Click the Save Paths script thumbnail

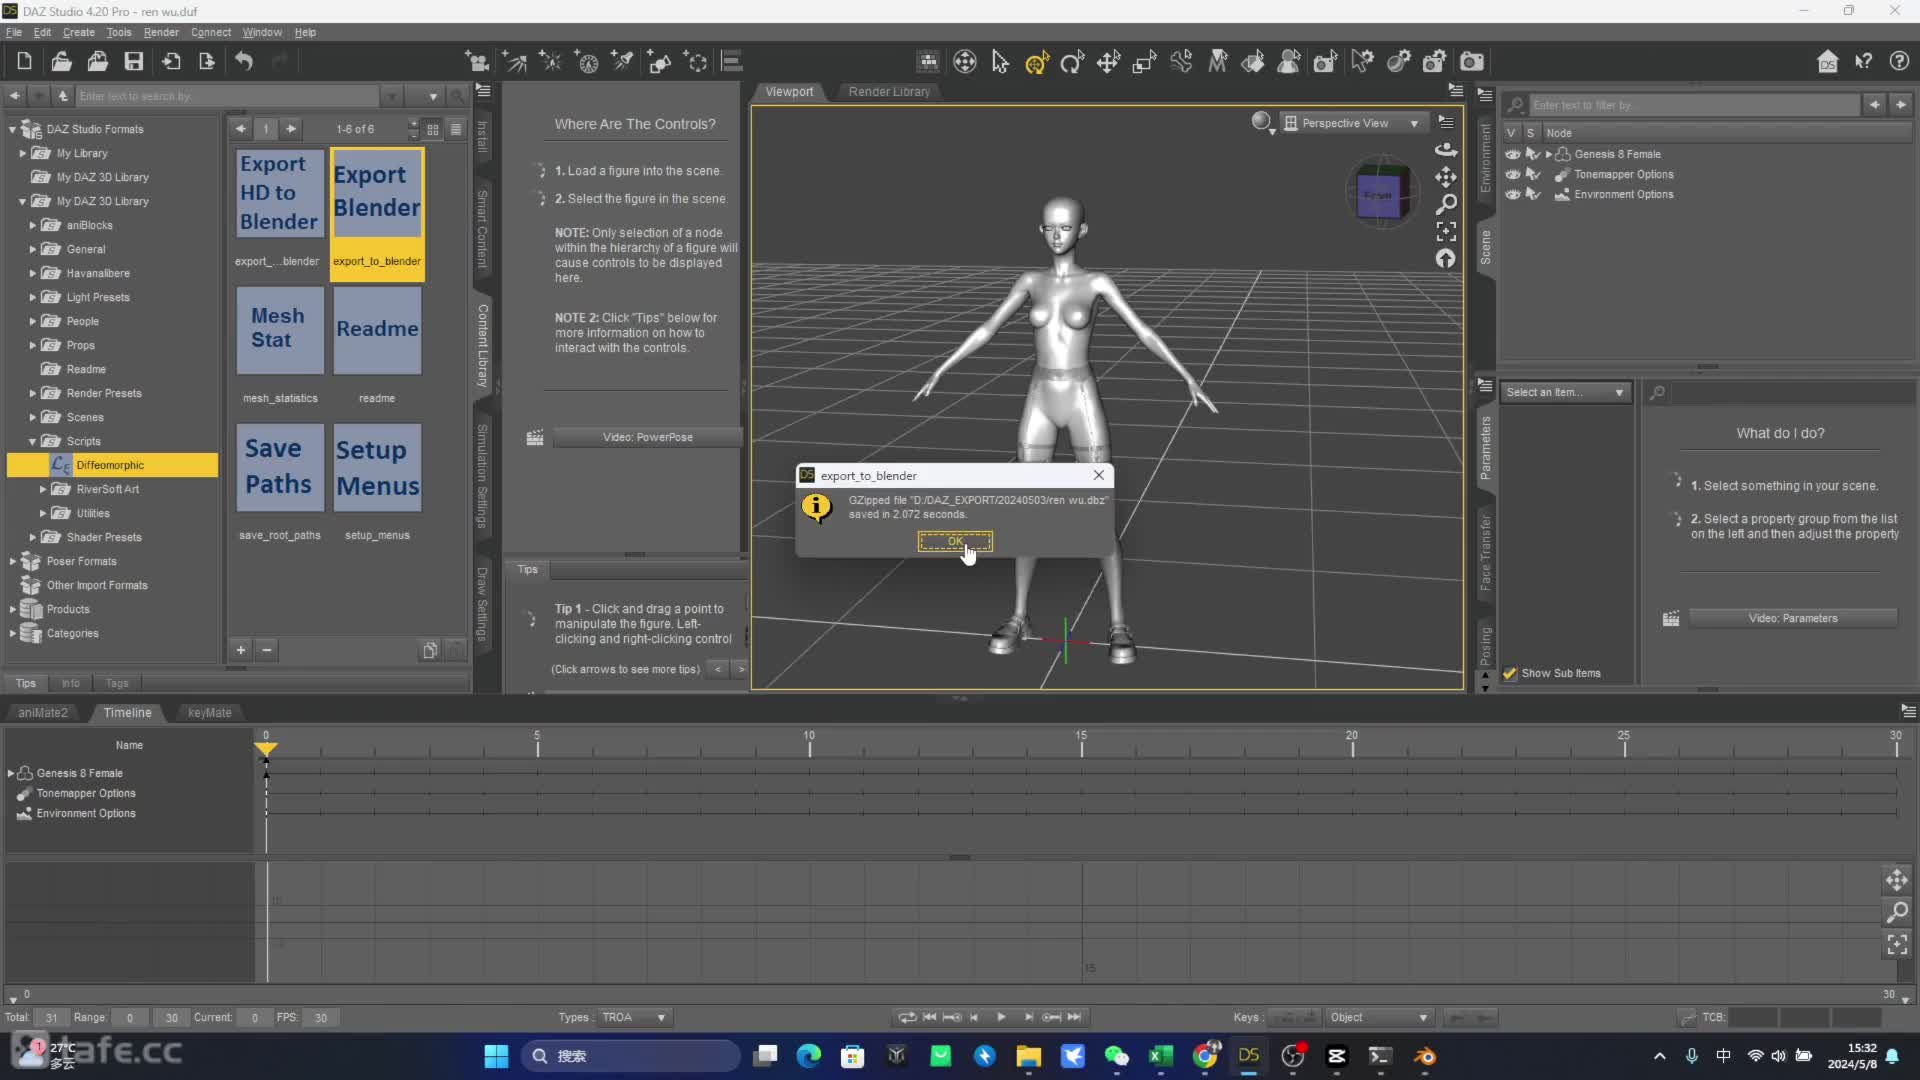pyautogui.click(x=279, y=466)
